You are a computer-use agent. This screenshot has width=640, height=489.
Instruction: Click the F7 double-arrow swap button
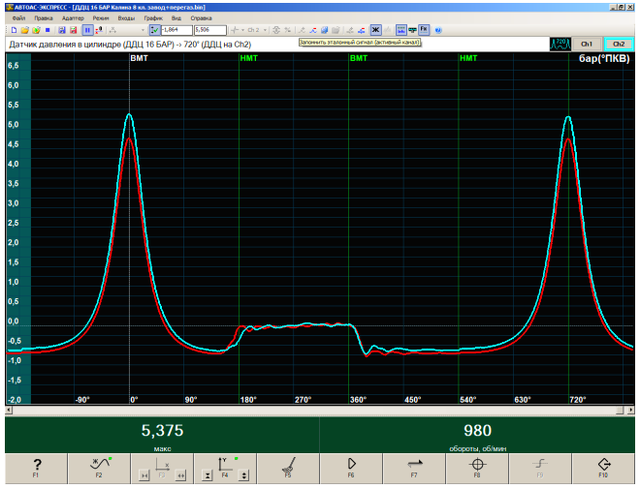(414, 468)
